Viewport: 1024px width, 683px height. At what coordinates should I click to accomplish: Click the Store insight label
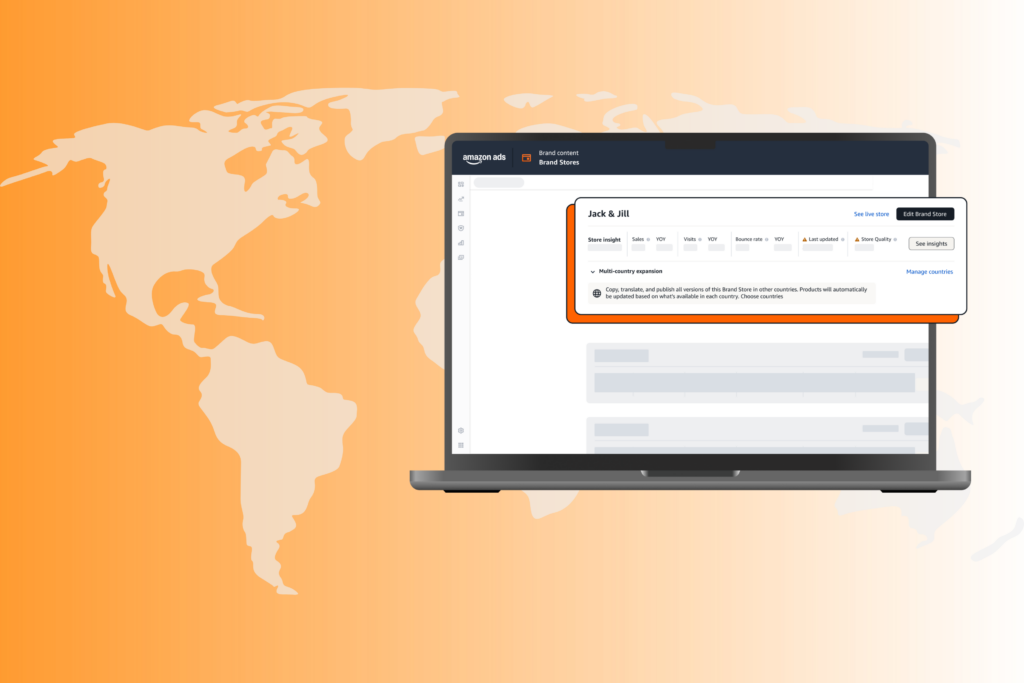(x=604, y=240)
